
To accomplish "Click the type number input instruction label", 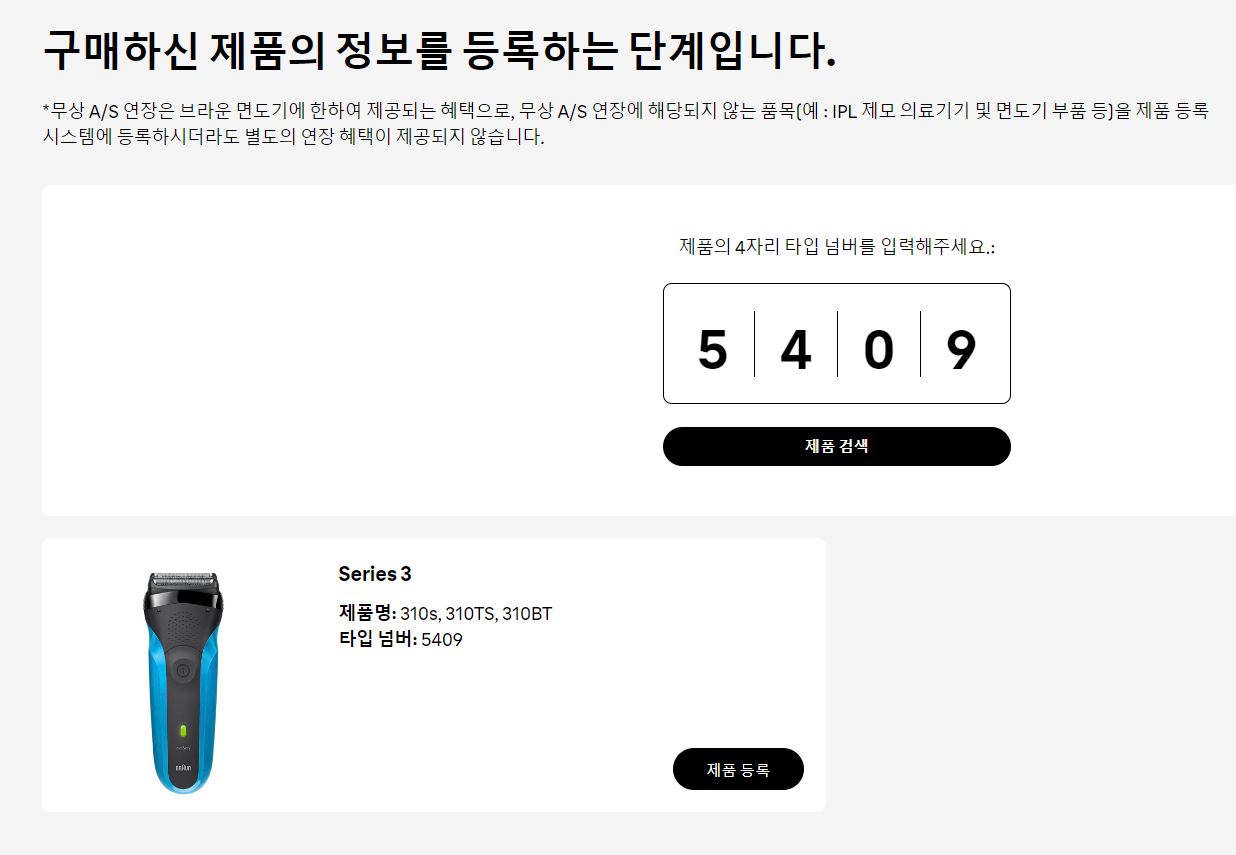I will coord(837,246).
